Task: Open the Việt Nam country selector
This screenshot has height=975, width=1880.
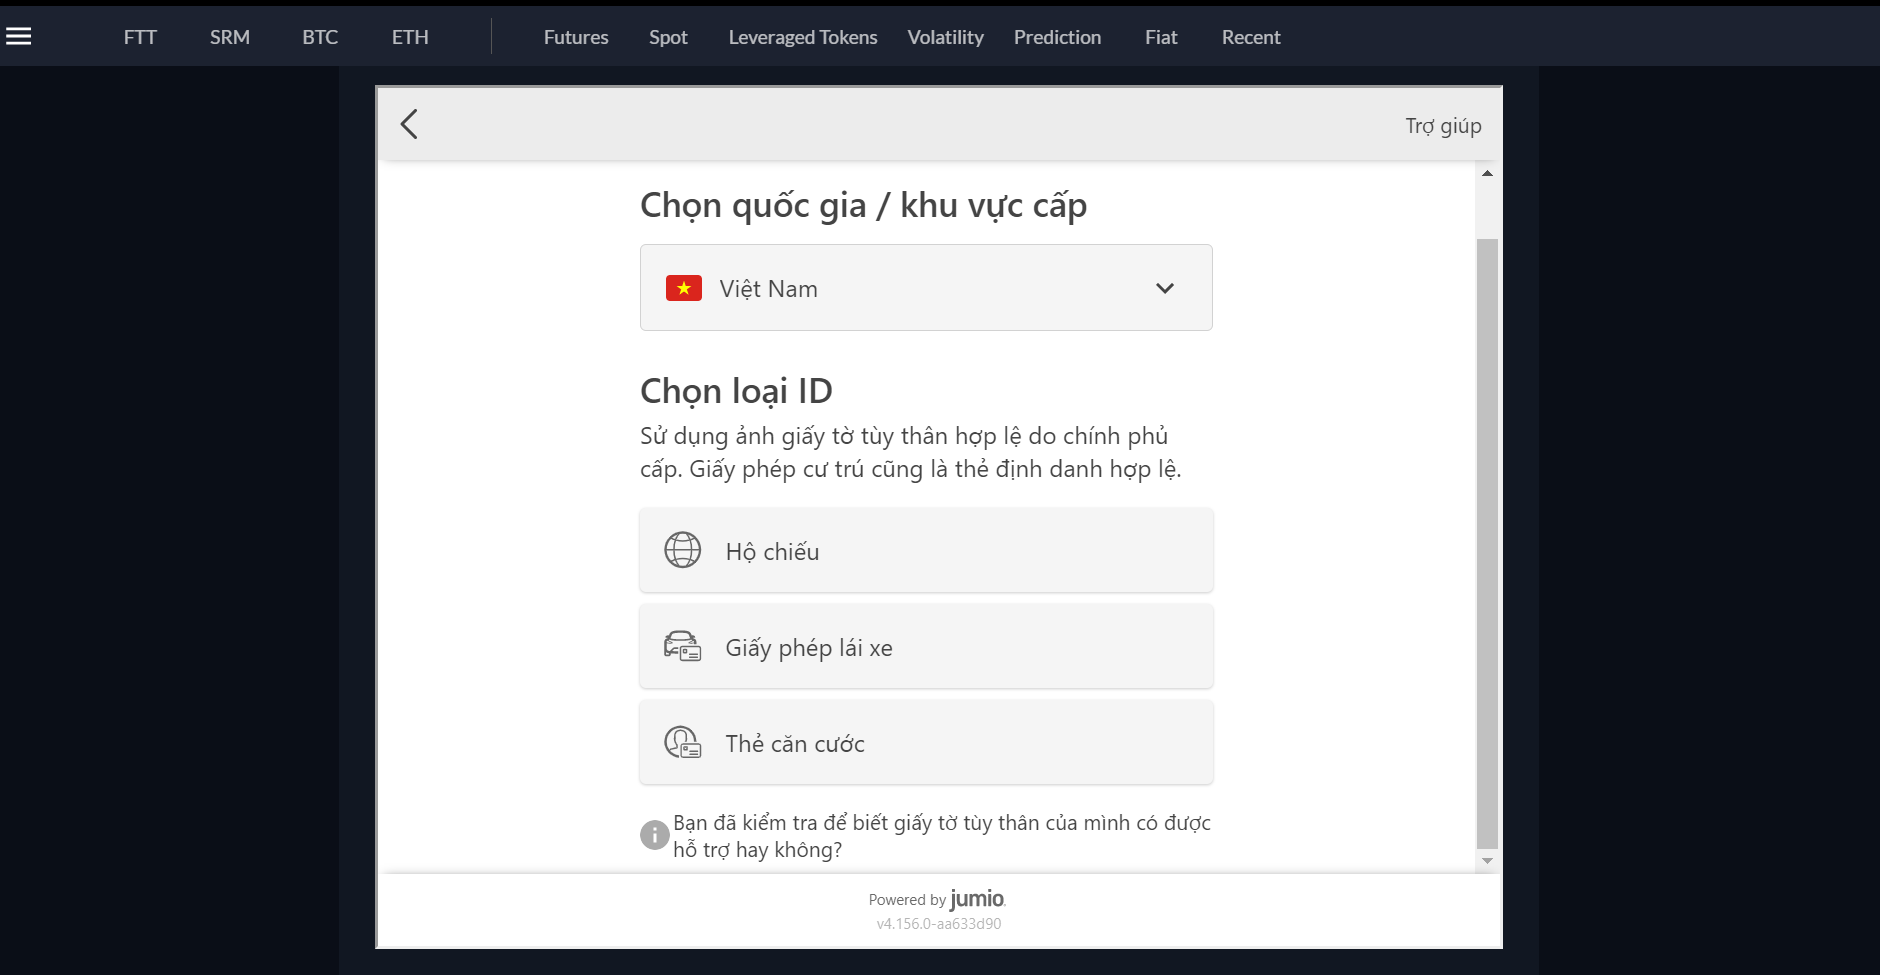Action: click(925, 288)
